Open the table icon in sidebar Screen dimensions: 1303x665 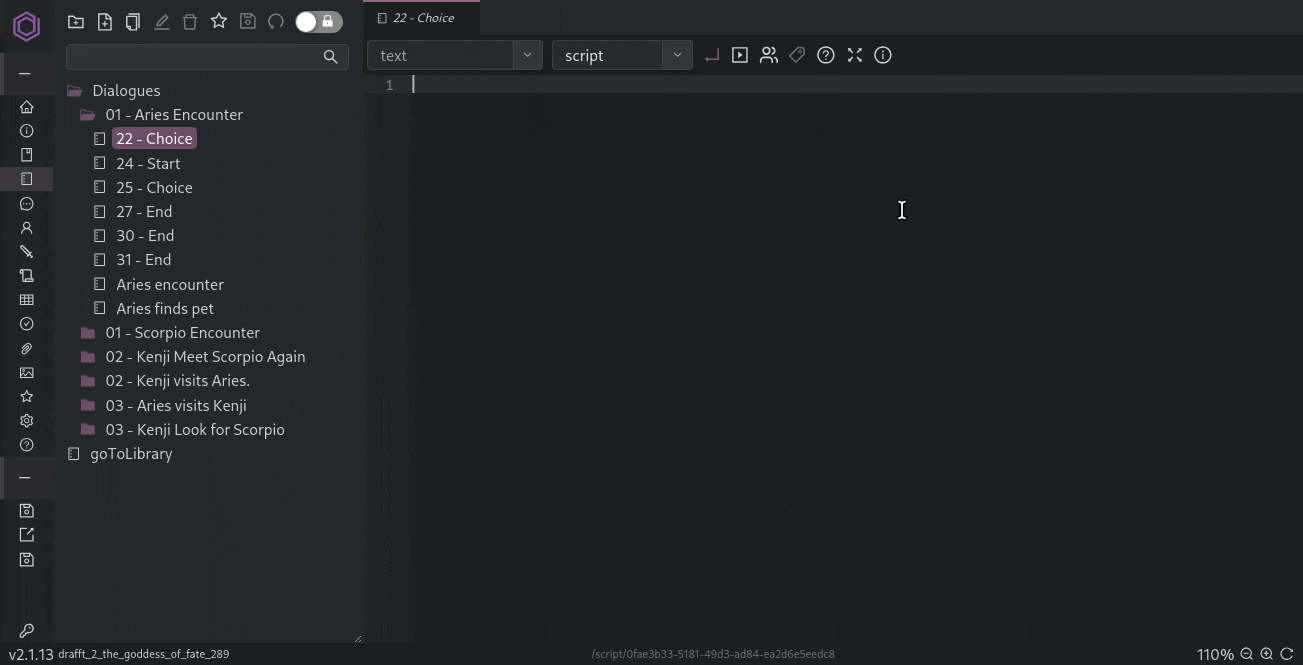pos(27,300)
